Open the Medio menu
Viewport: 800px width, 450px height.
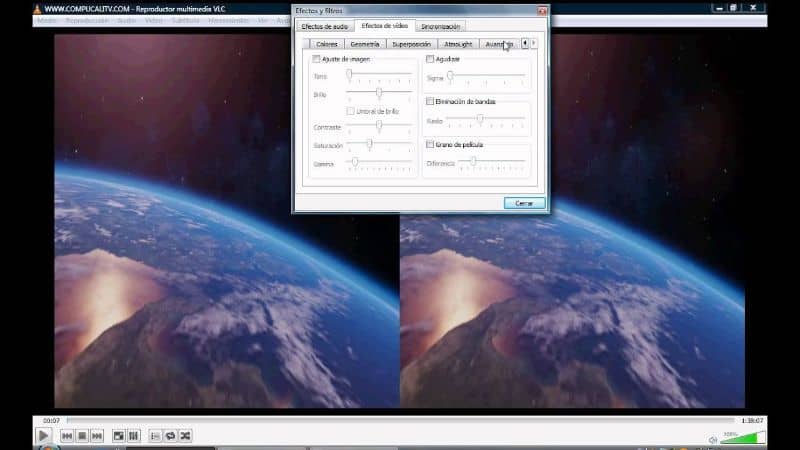46,20
